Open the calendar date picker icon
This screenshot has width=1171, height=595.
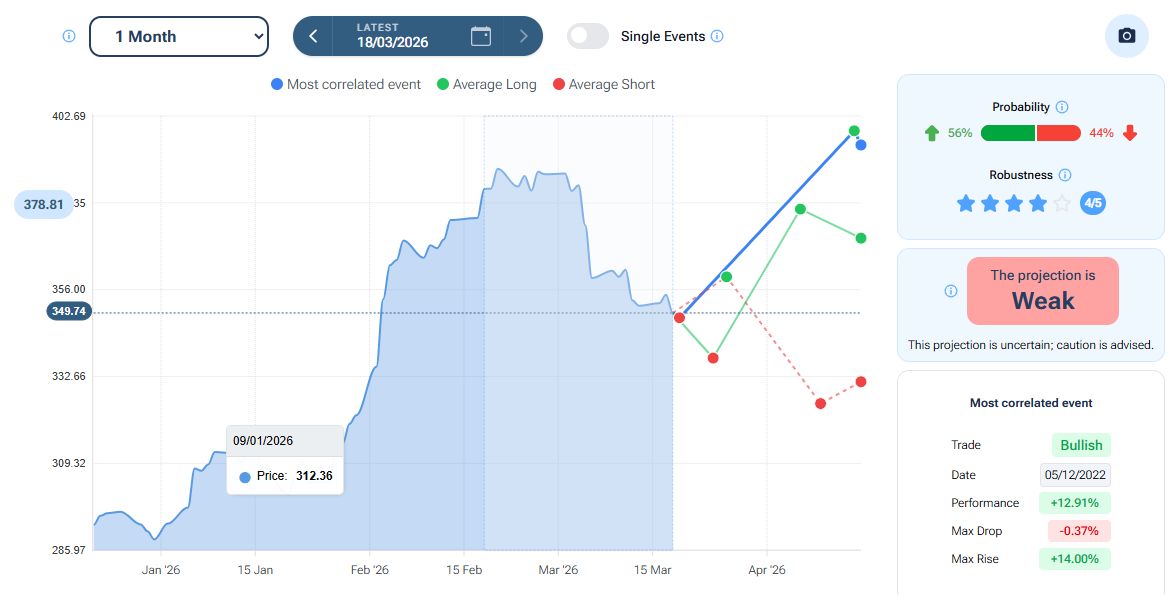tap(481, 36)
